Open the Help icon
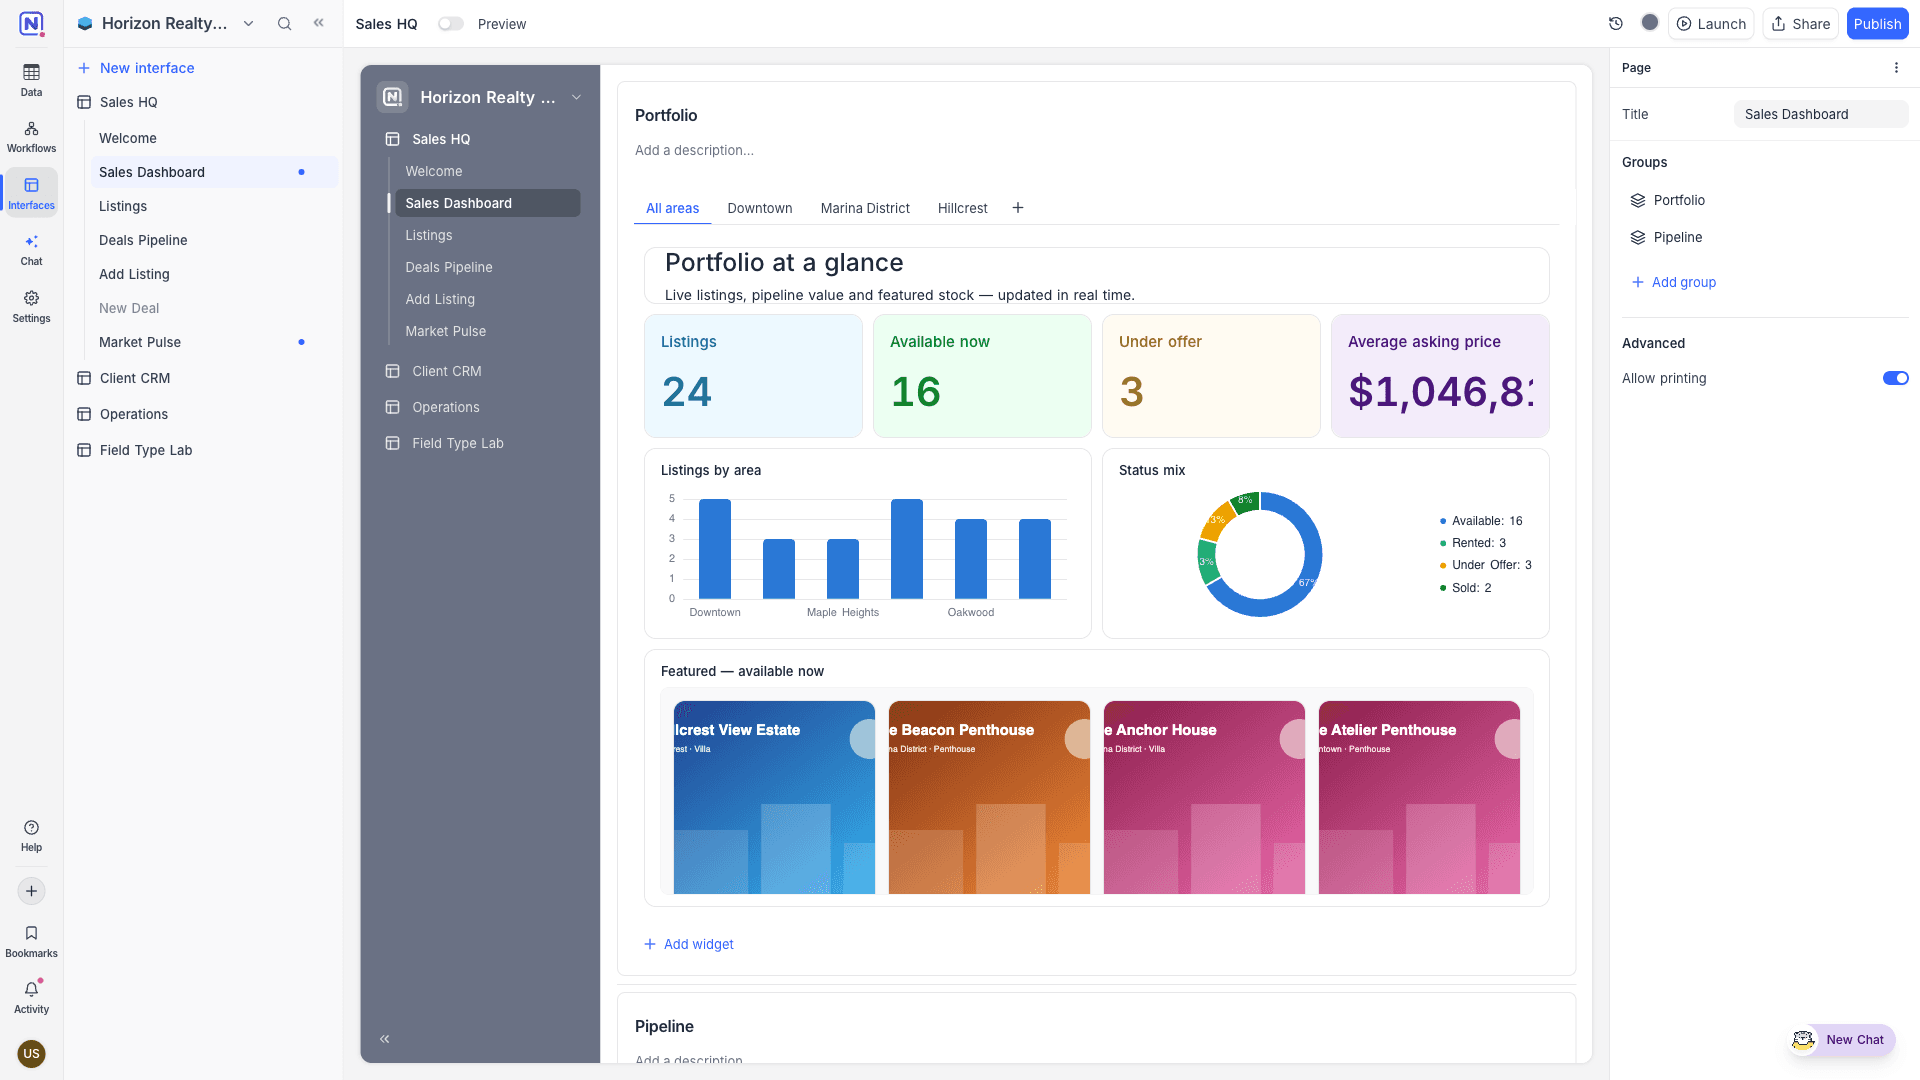1920x1080 pixels. tap(31, 836)
